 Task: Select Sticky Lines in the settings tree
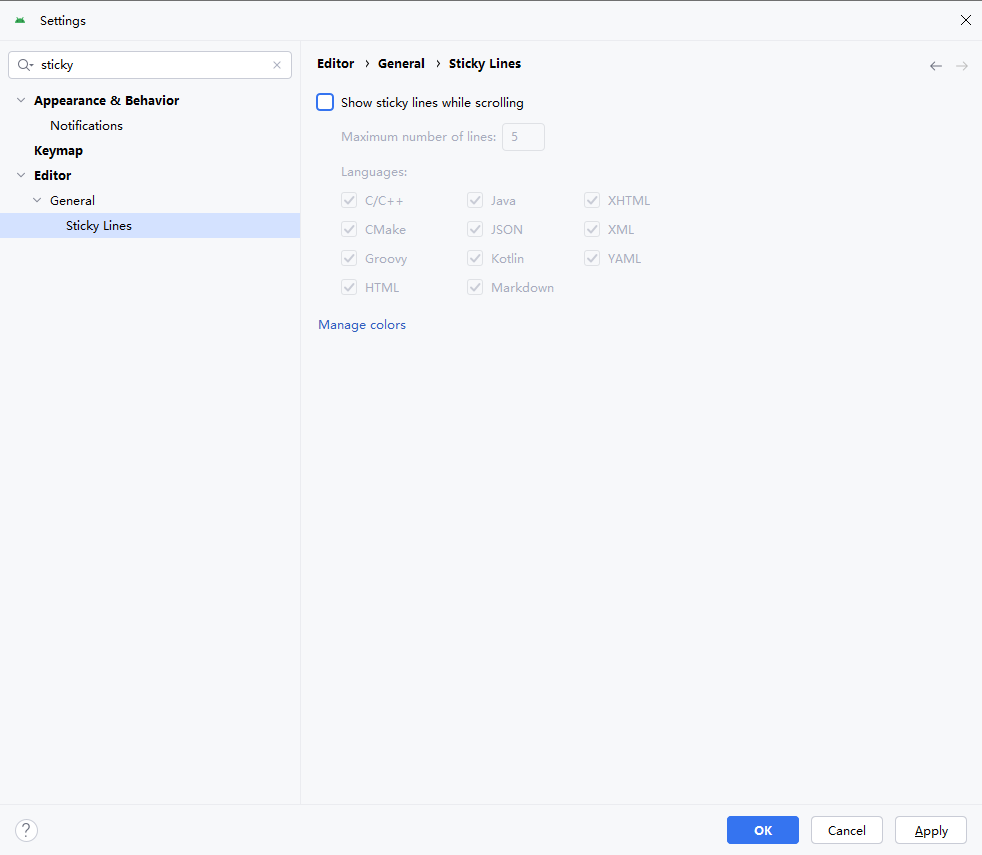click(x=150, y=225)
